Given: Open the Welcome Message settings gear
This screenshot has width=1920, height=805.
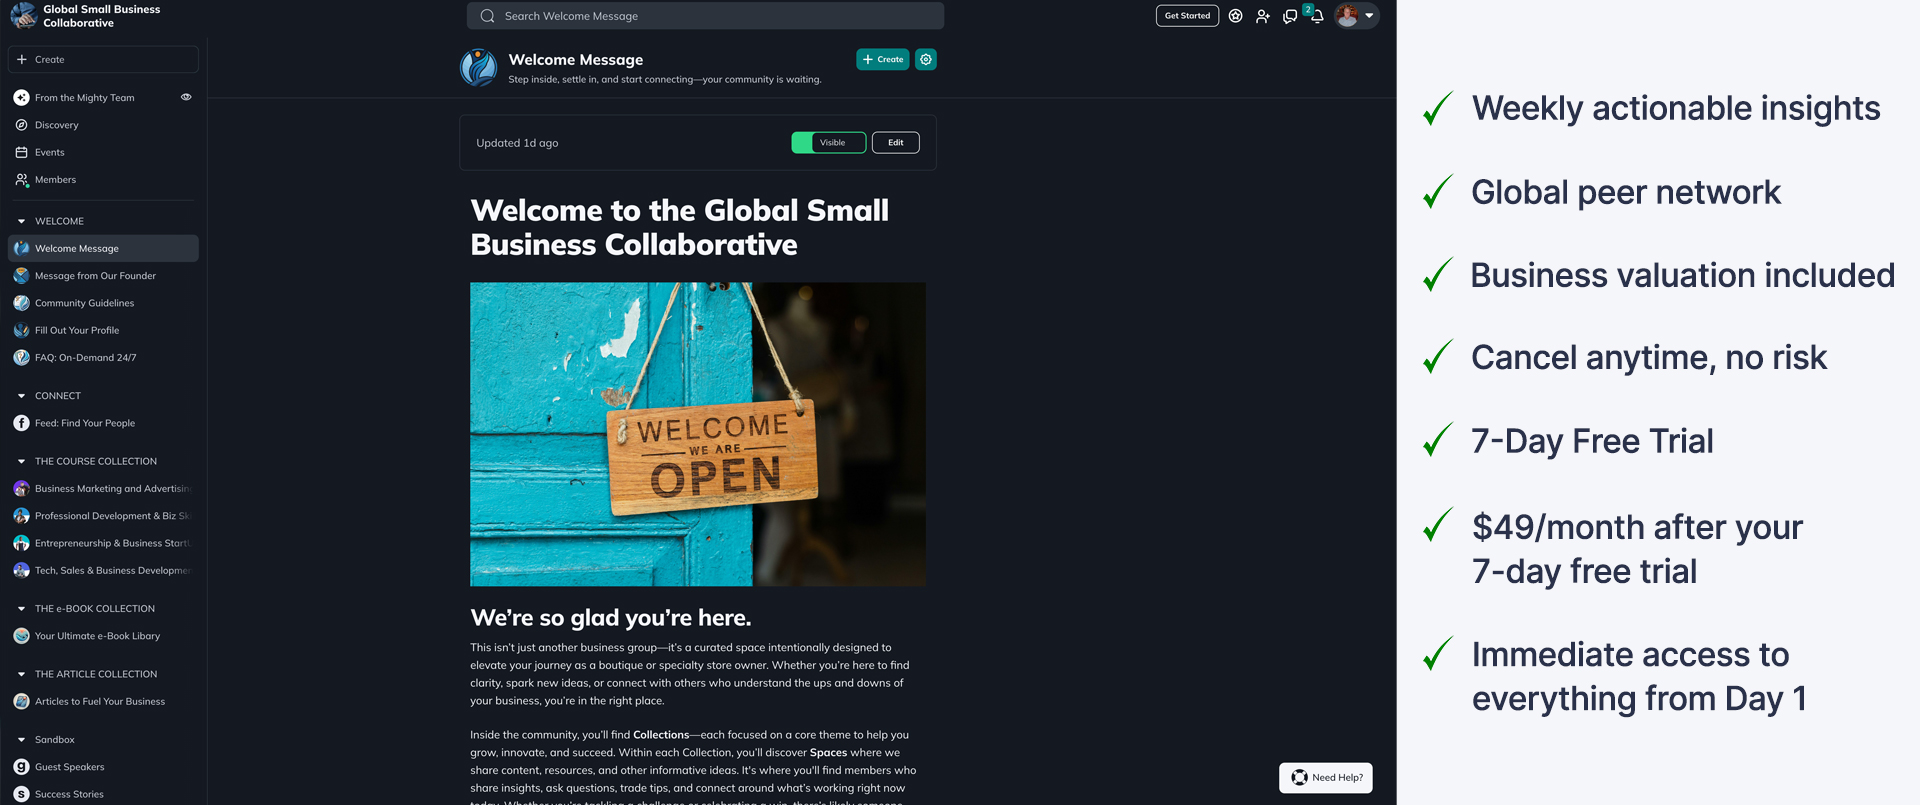Looking at the screenshot, I should point(926,60).
